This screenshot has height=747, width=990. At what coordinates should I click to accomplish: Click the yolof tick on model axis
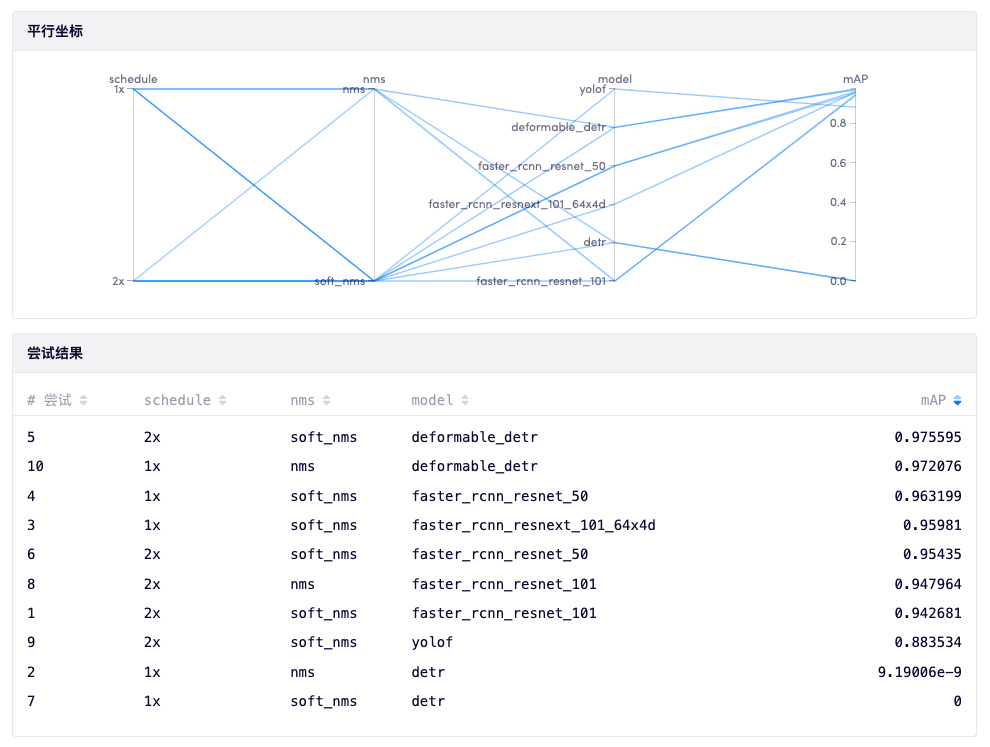[592, 90]
